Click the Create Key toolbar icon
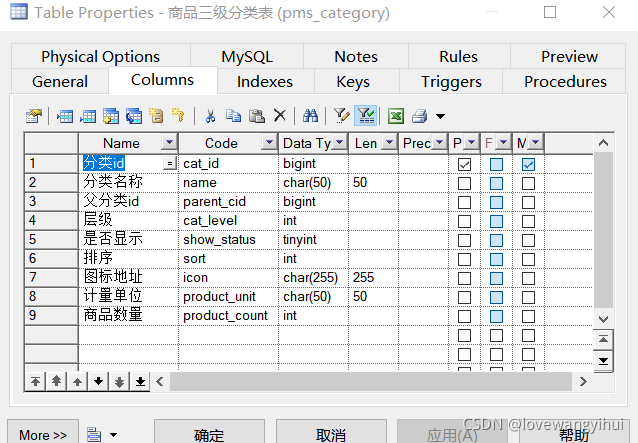This screenshot has height=443, width=638. click(x=178, y=116)
